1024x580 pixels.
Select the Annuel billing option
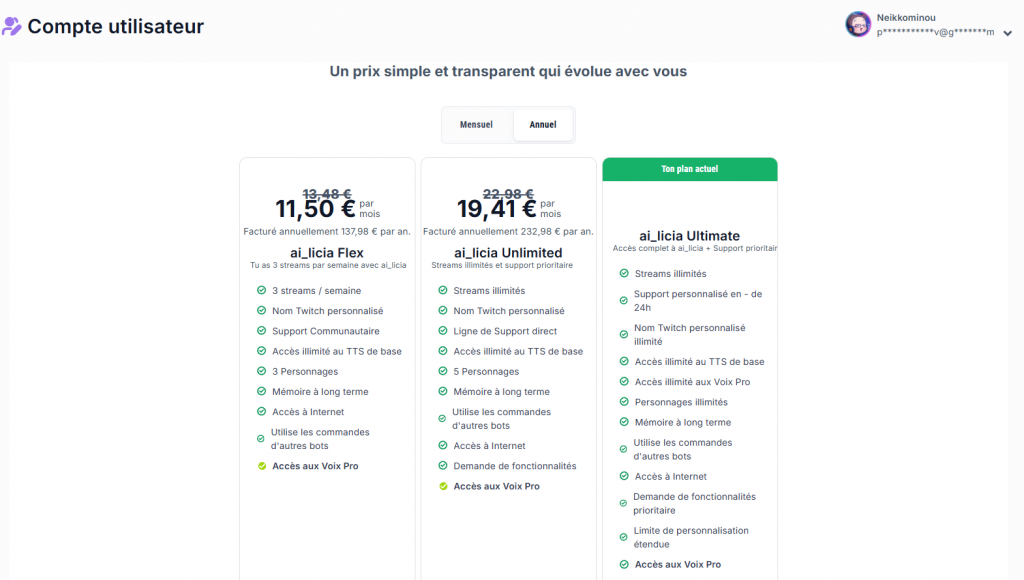tap(543, 125)
